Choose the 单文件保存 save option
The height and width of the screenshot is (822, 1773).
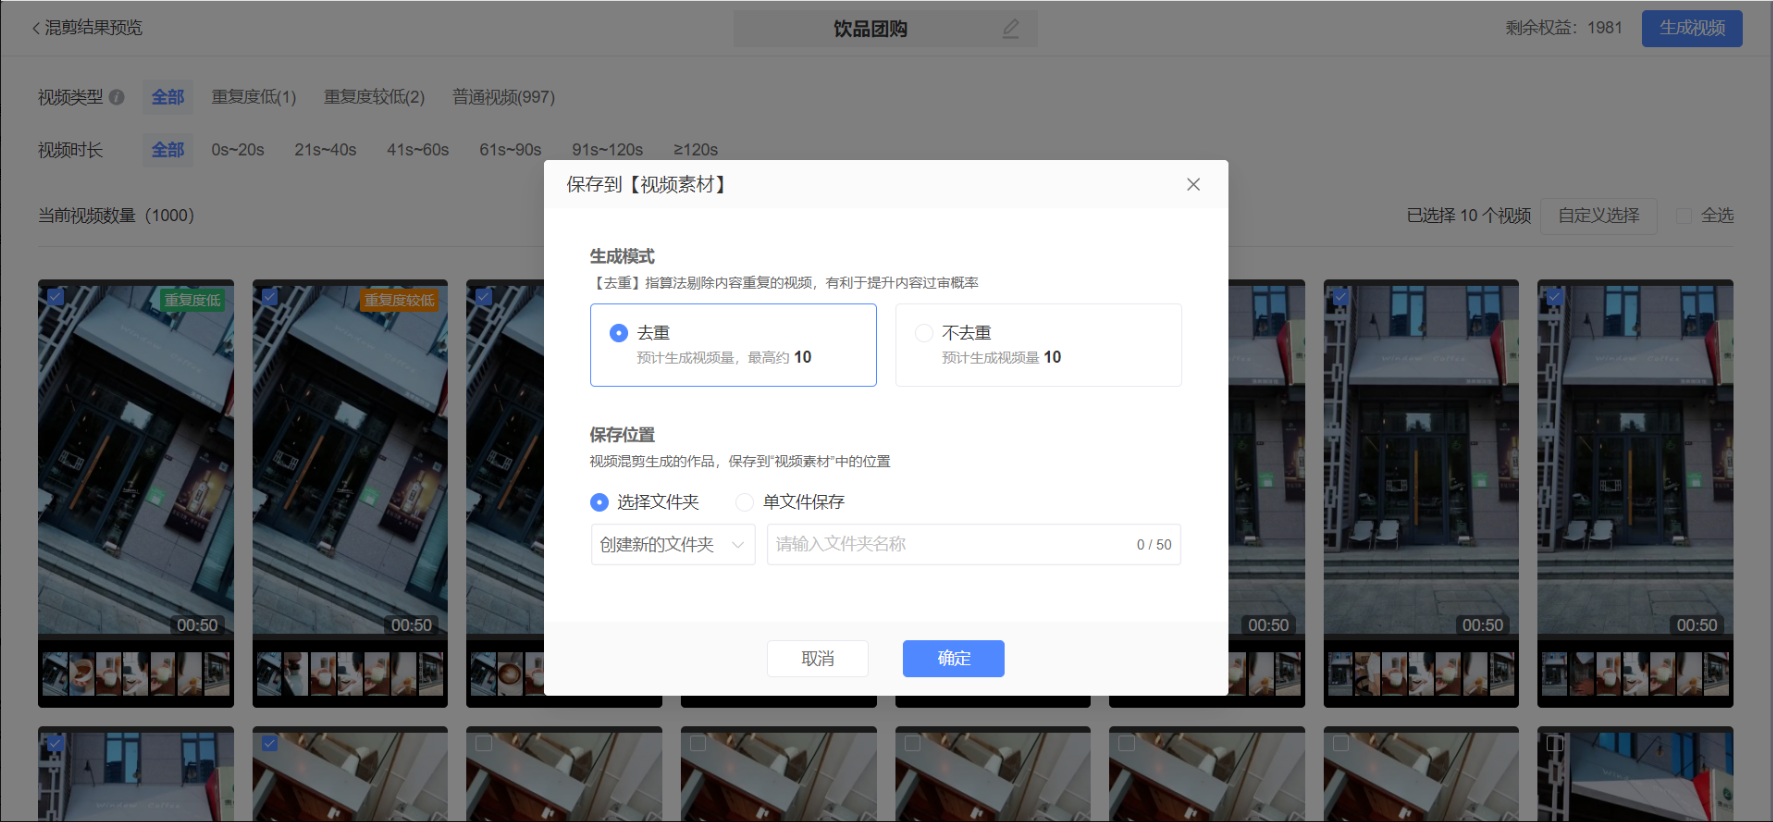[745, 502]
